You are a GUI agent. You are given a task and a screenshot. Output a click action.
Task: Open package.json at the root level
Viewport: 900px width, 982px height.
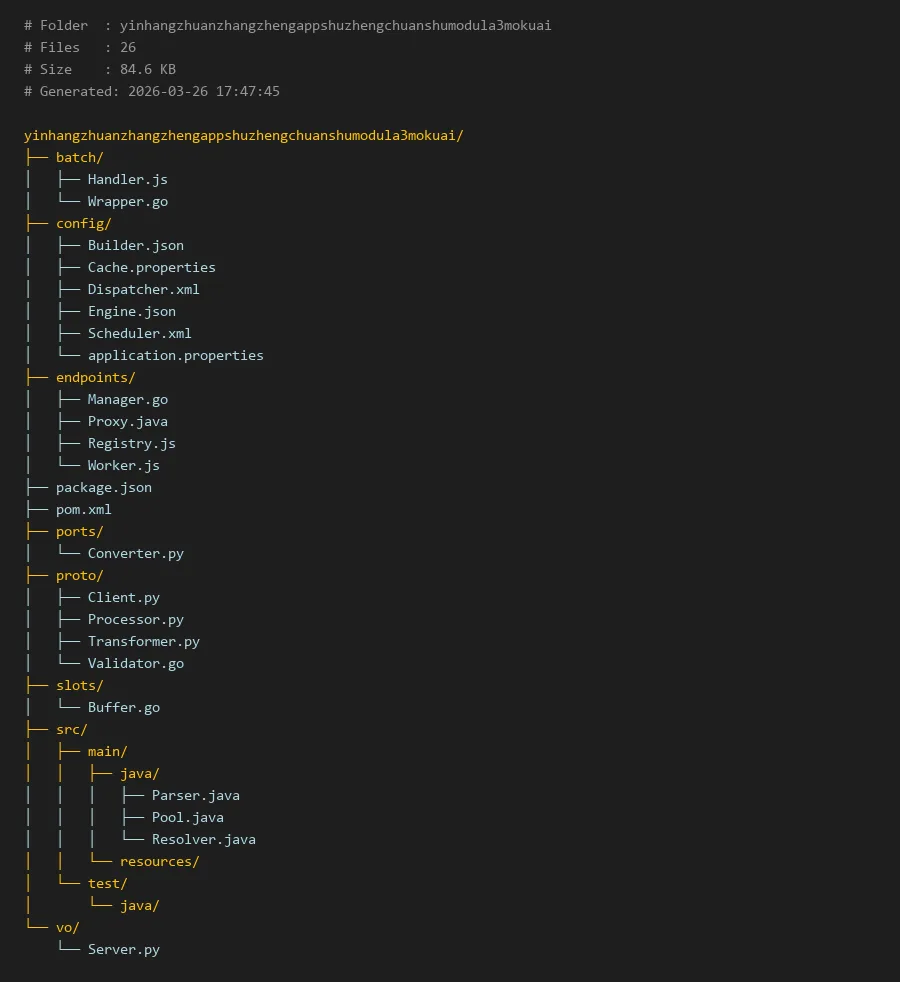tap(103, 487)
